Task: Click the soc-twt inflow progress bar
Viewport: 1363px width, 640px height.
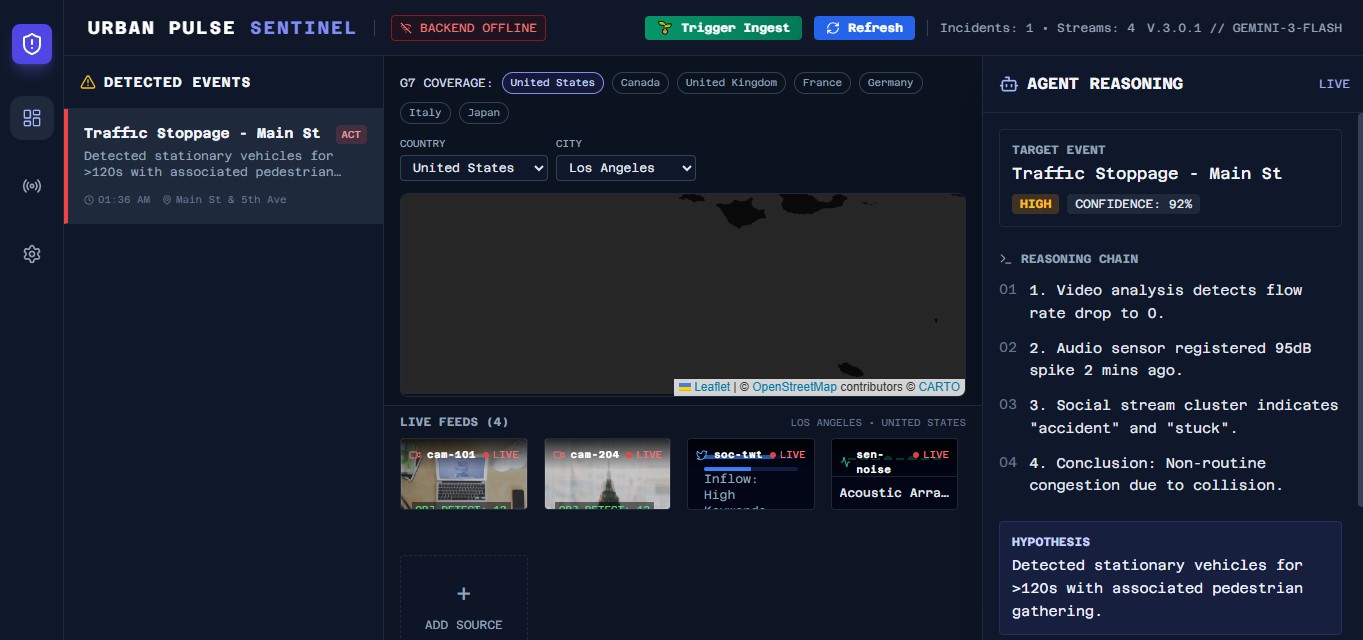Action: [751, 468]
